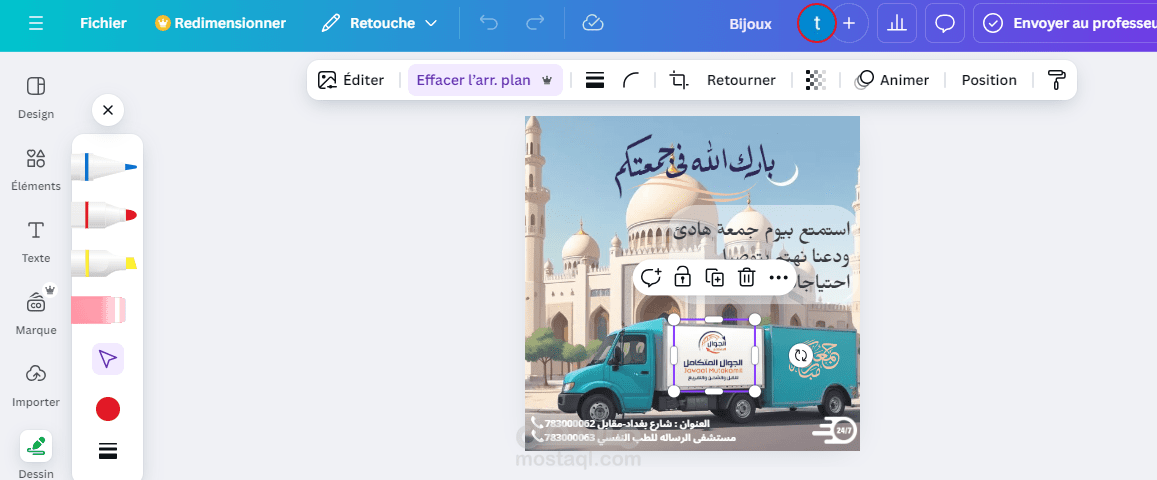Open the Dessin sidebar tab
Screen dimensions: 1157x480
click(35, 455)
